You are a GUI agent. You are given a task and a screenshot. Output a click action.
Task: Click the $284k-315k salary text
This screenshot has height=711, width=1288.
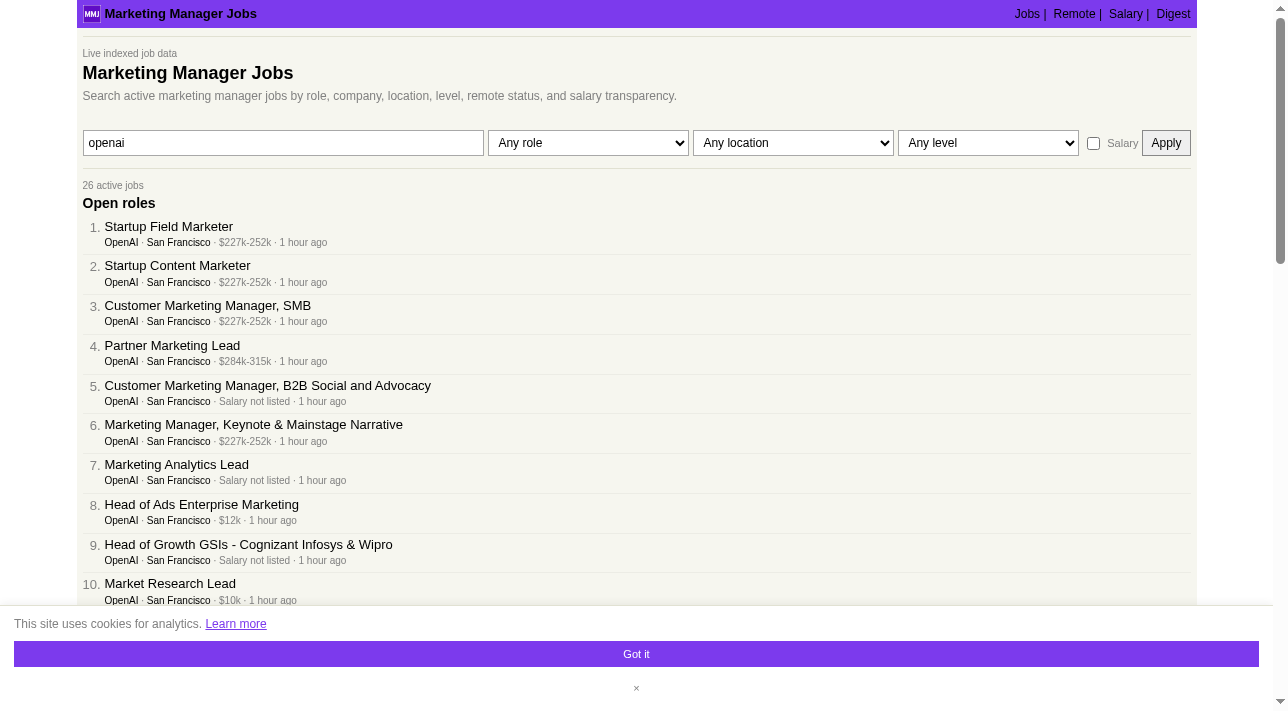(245, 362)
